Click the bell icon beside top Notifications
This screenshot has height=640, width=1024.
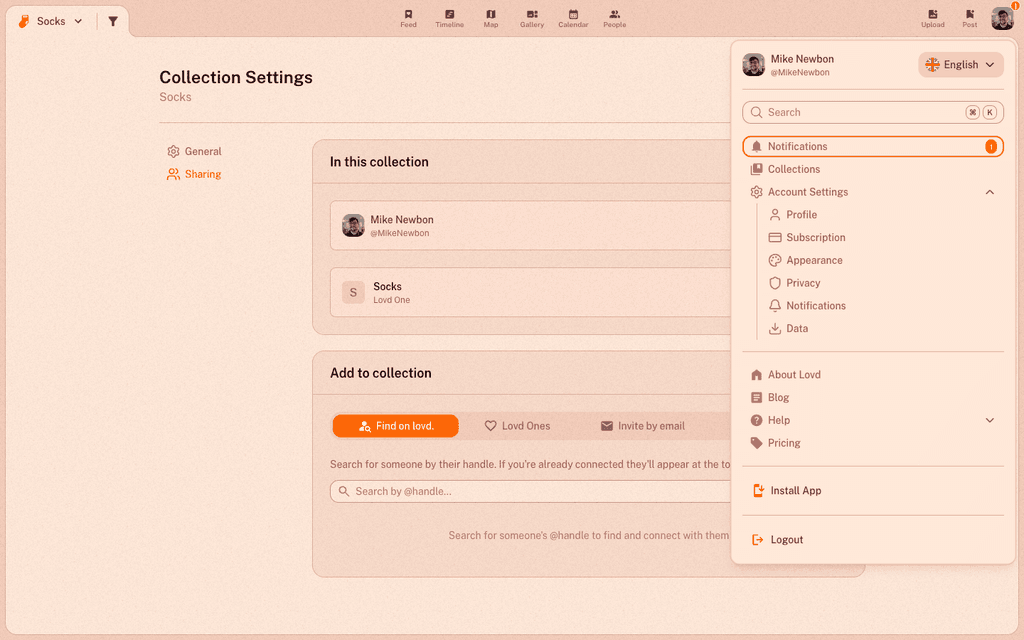[x=756, y=146]
